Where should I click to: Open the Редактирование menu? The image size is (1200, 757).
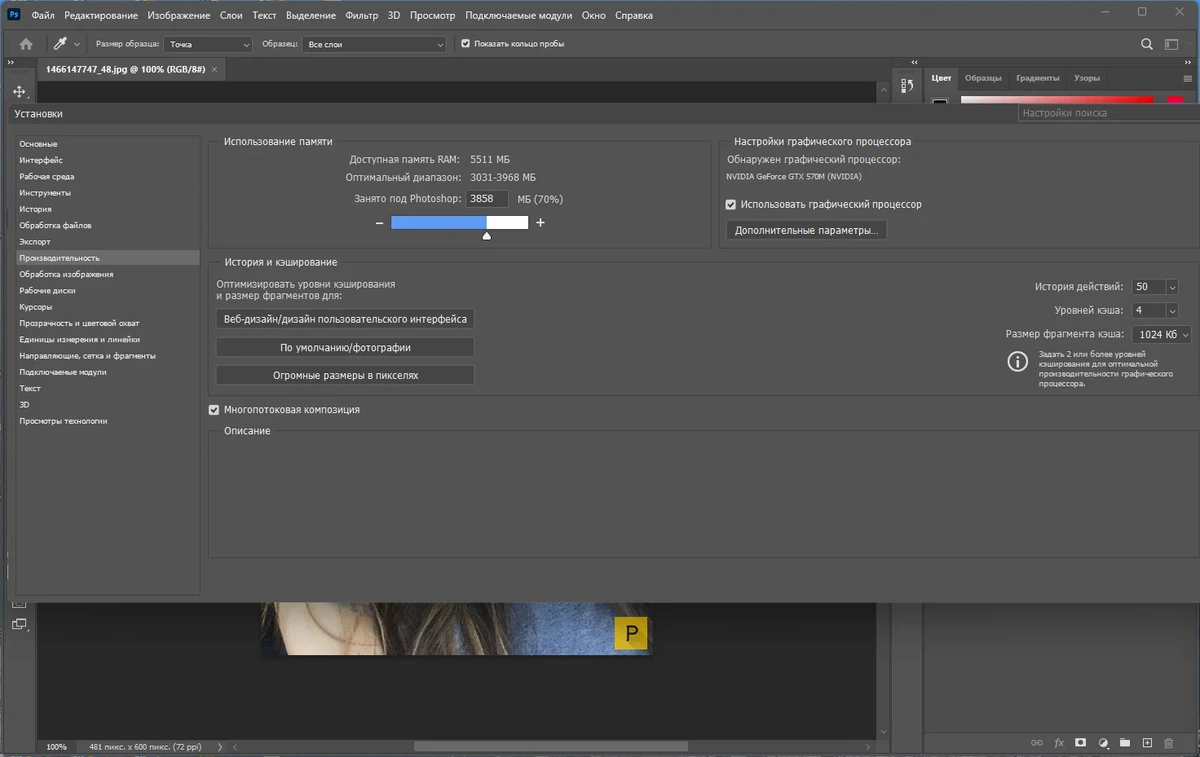pyautogui.click(x=101, y=16)
